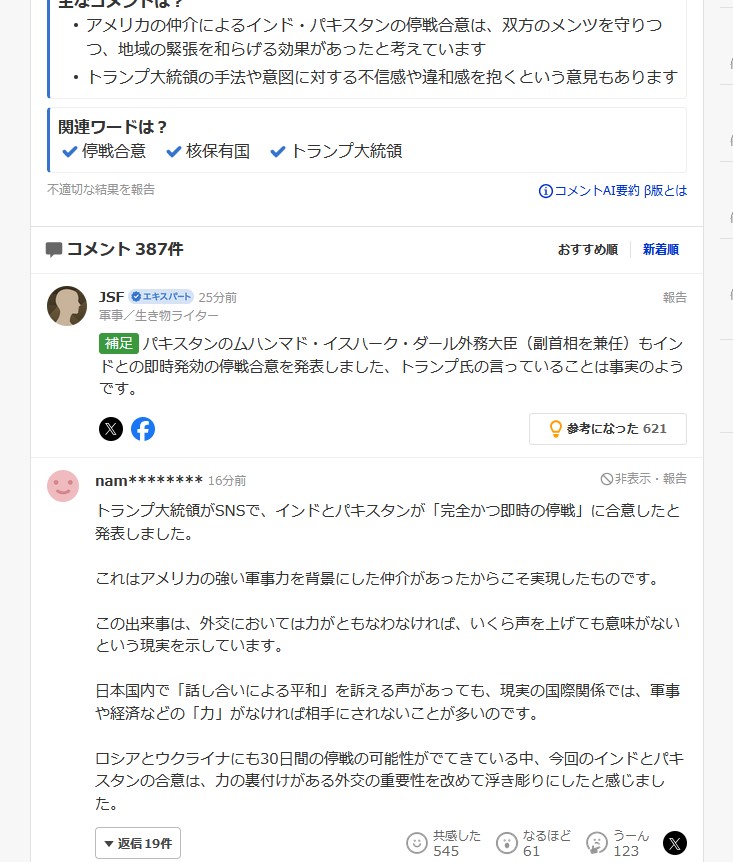Click the うーん thinking face reaction
The width and height of the screenshot is (733, 862).
pyautogui.click(x=597, y=843)
